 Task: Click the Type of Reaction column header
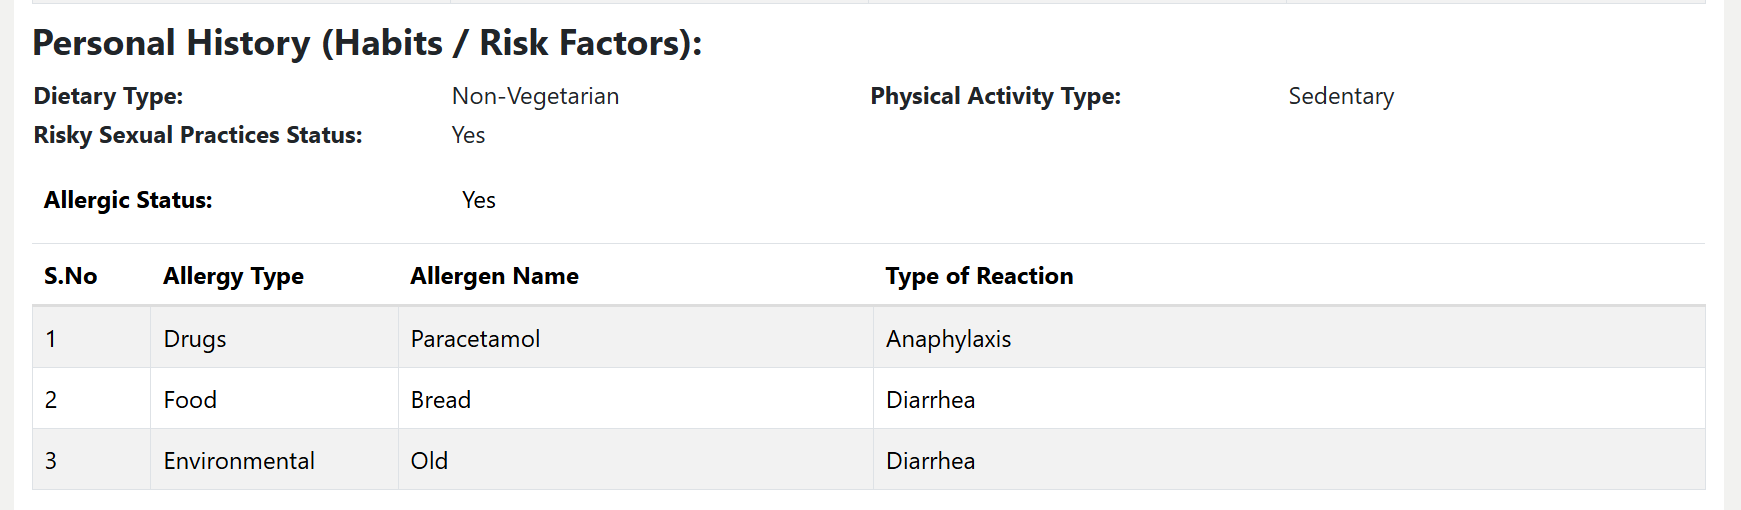point(979,276)
